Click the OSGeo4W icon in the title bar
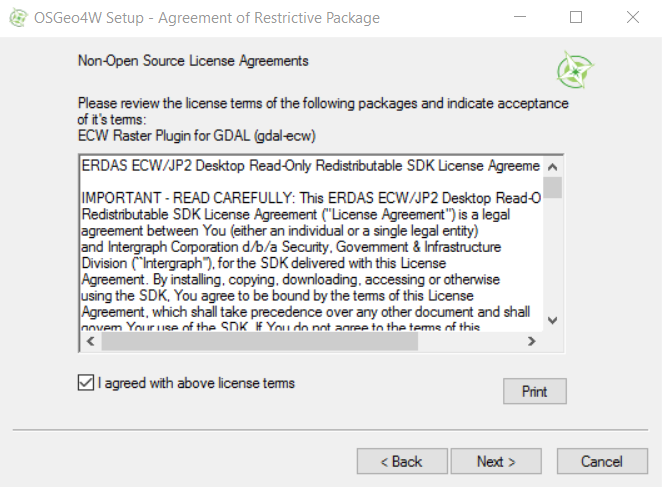The width and height of the screenshot is (662, 487). 18,17
